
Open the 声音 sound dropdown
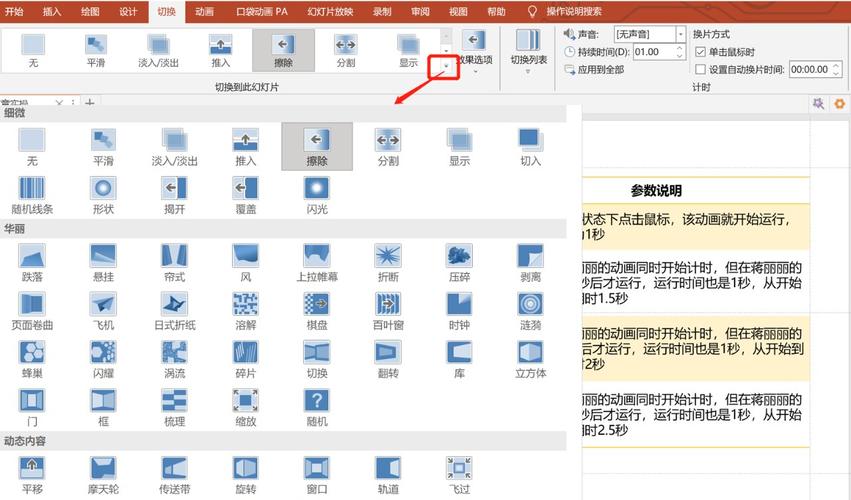click(681, 34)
